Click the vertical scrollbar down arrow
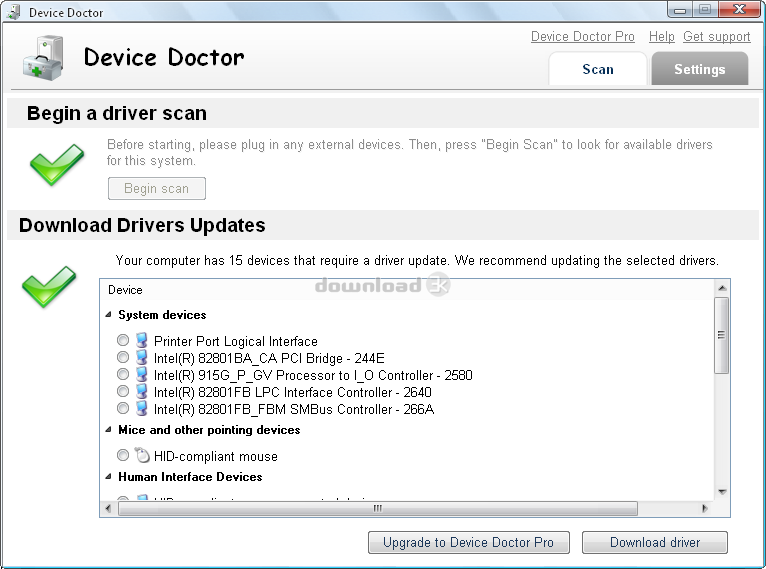 [x=722, y=492]
